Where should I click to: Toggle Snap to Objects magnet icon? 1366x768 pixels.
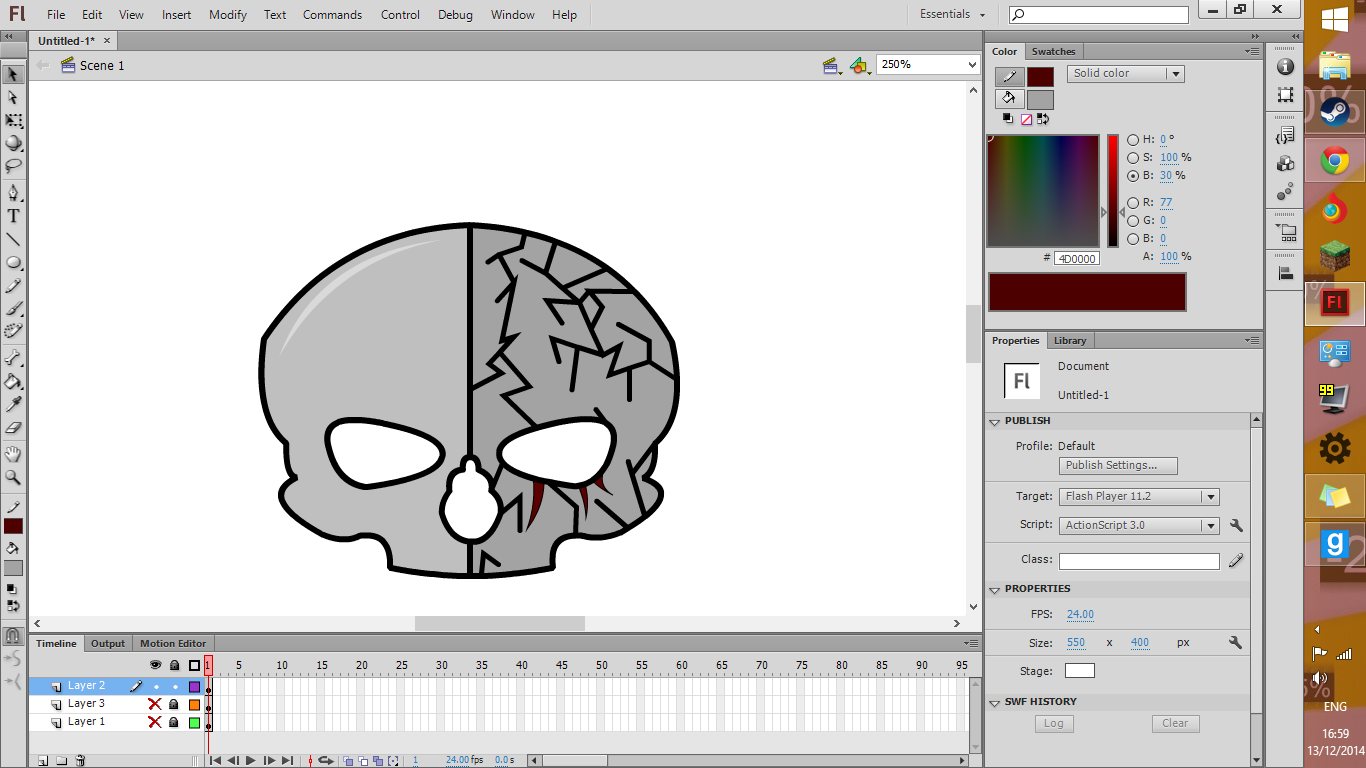(13, 636)
